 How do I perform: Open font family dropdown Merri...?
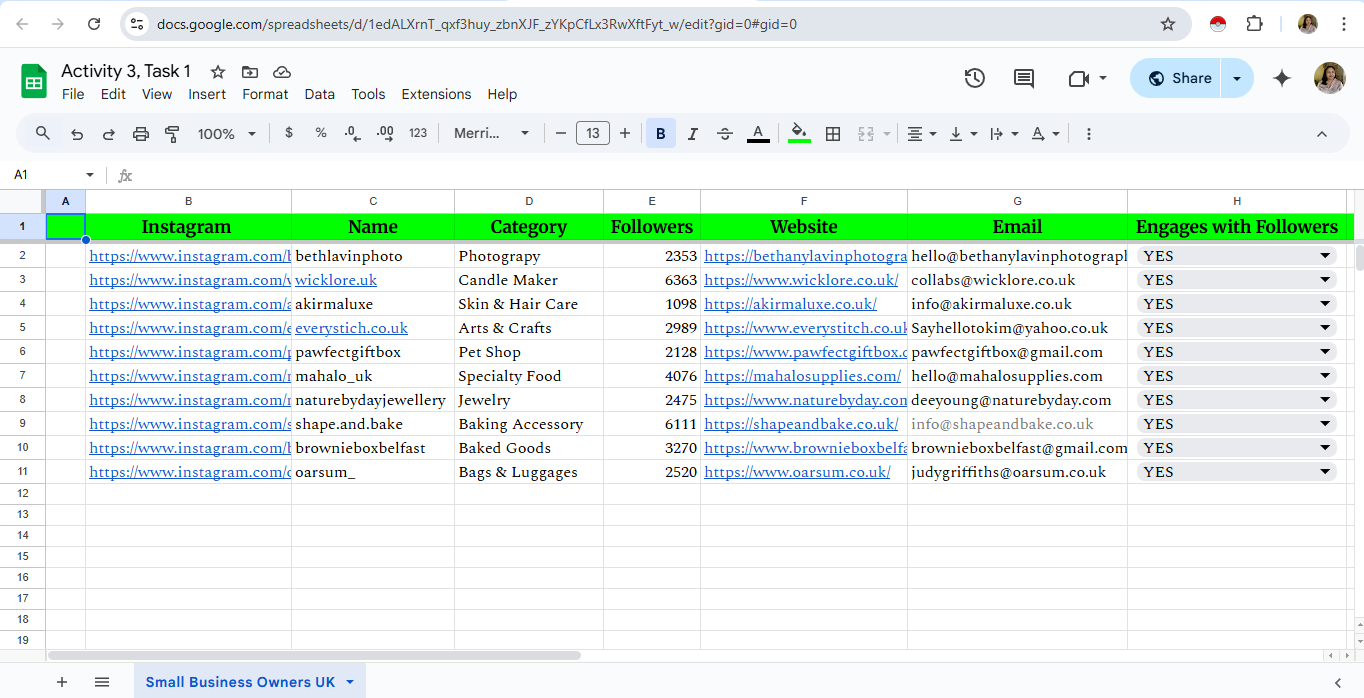[x=492, y=133]
